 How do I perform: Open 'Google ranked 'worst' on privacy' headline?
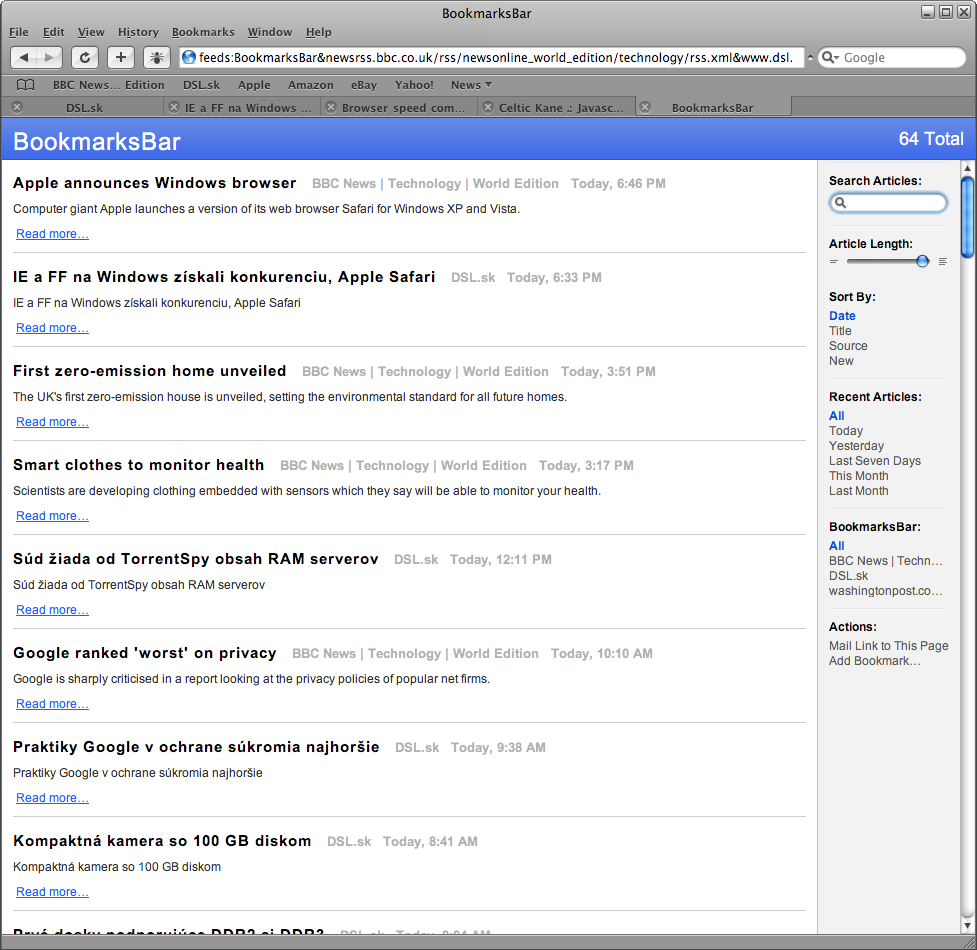click(x=145, y=653)
